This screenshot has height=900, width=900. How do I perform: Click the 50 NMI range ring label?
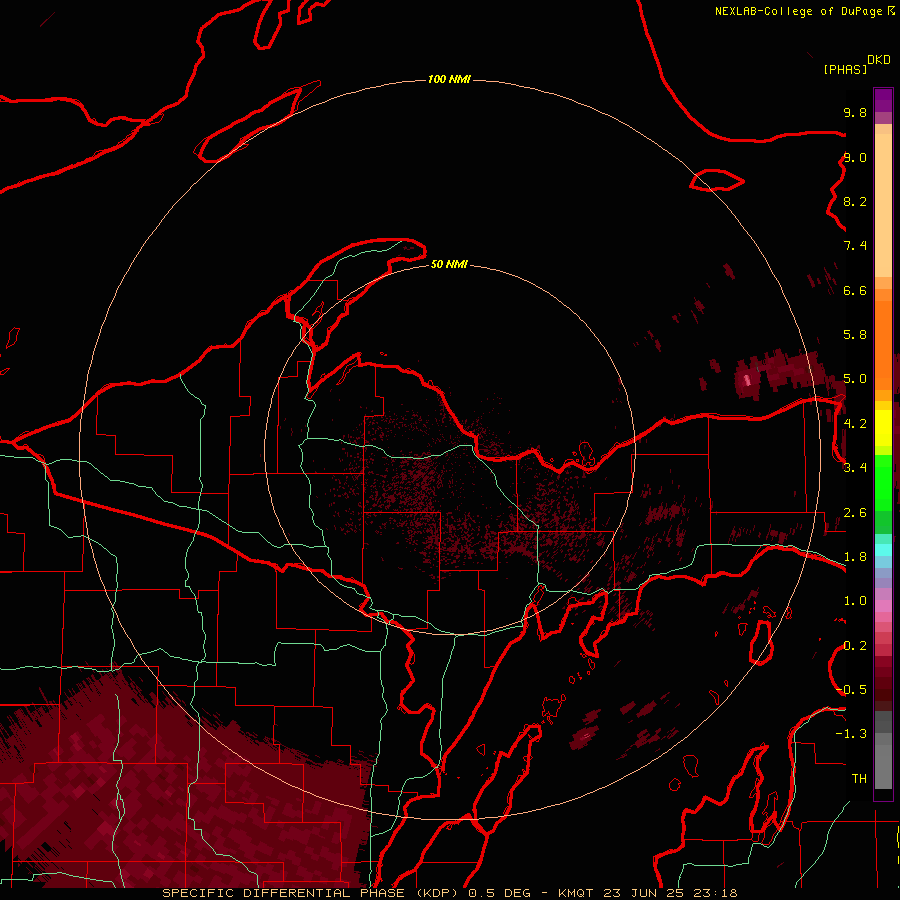pyautogui.click(x=449, y=265)
